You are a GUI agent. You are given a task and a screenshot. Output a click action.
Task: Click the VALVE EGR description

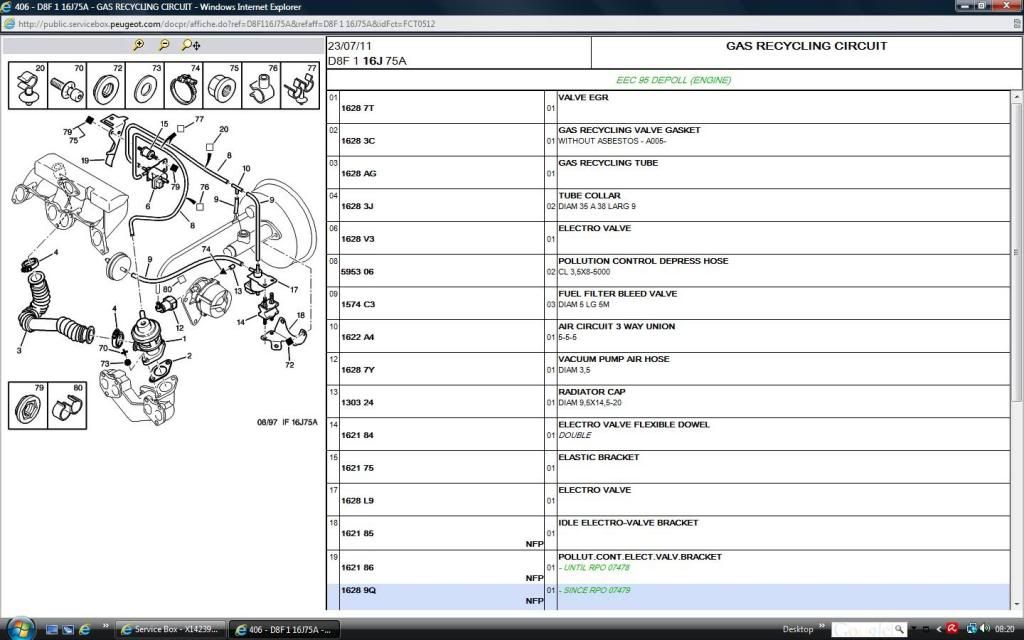point(583,97)
